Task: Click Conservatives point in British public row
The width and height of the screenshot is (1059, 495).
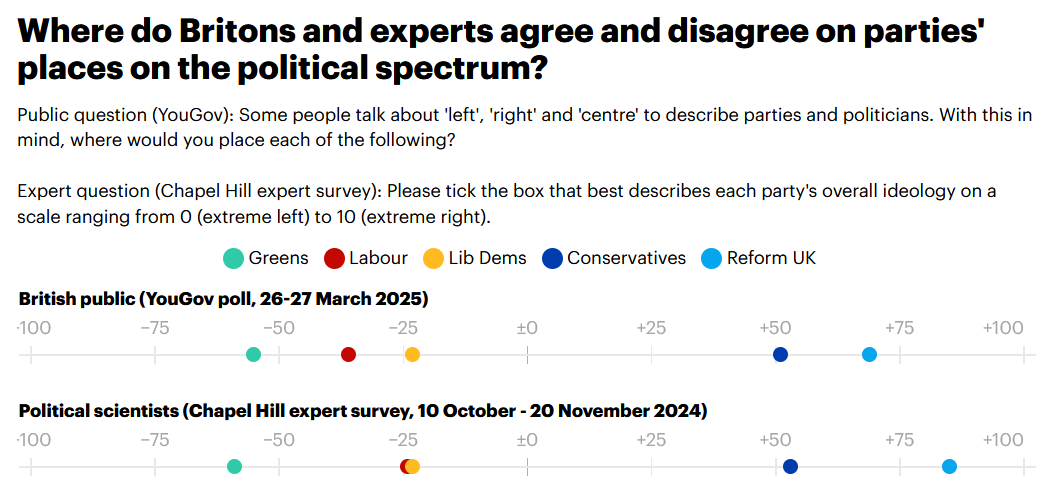Action: [x=780, y=354]
